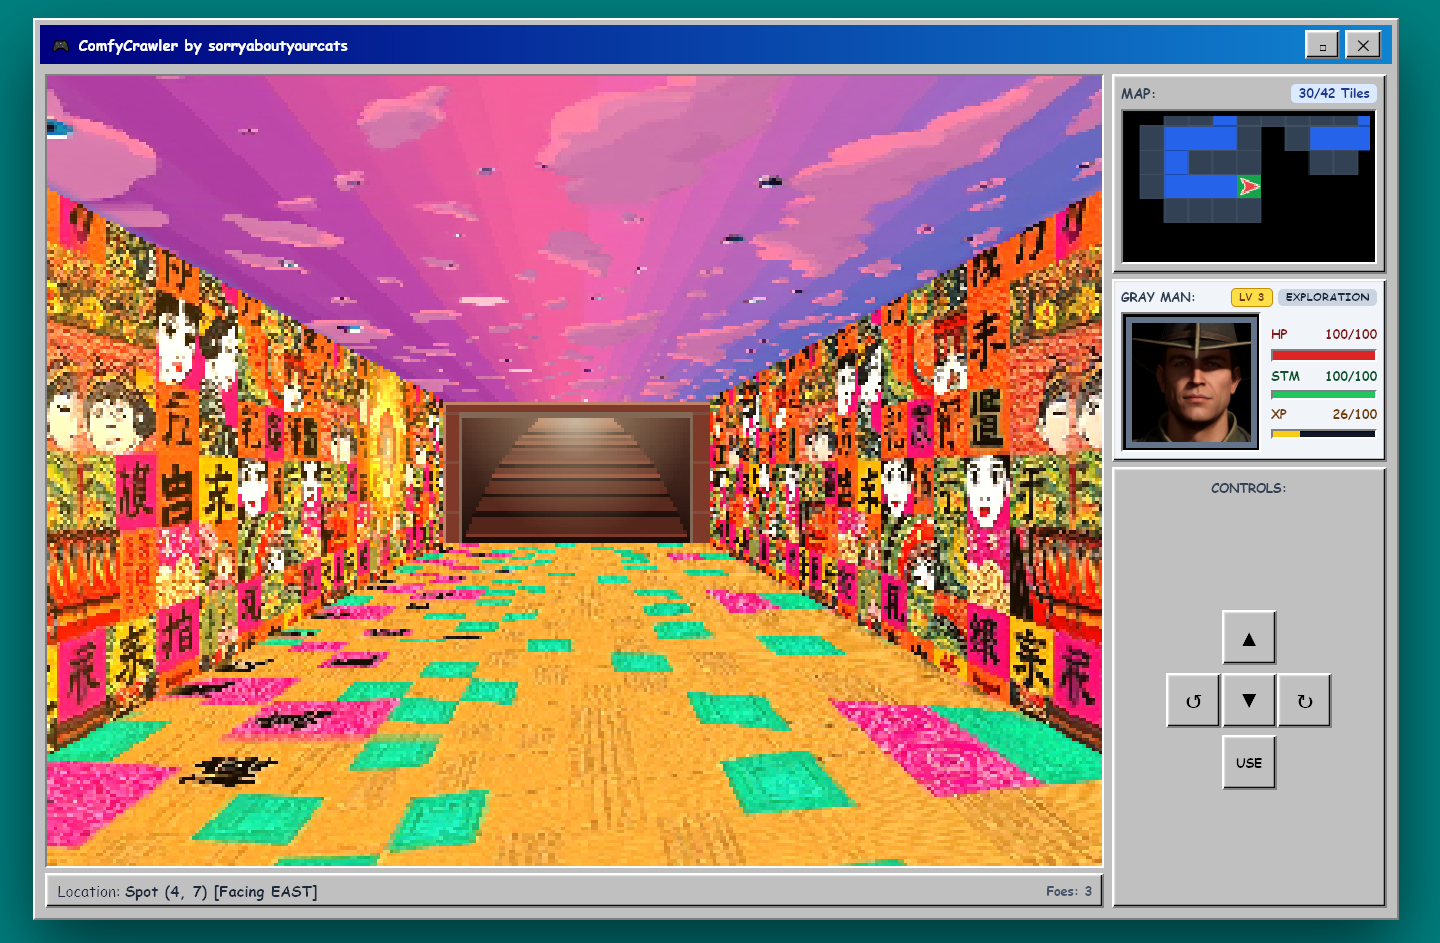Turn right using the clockwise arrow button

pyautogui.click(x=1305, y=700)
